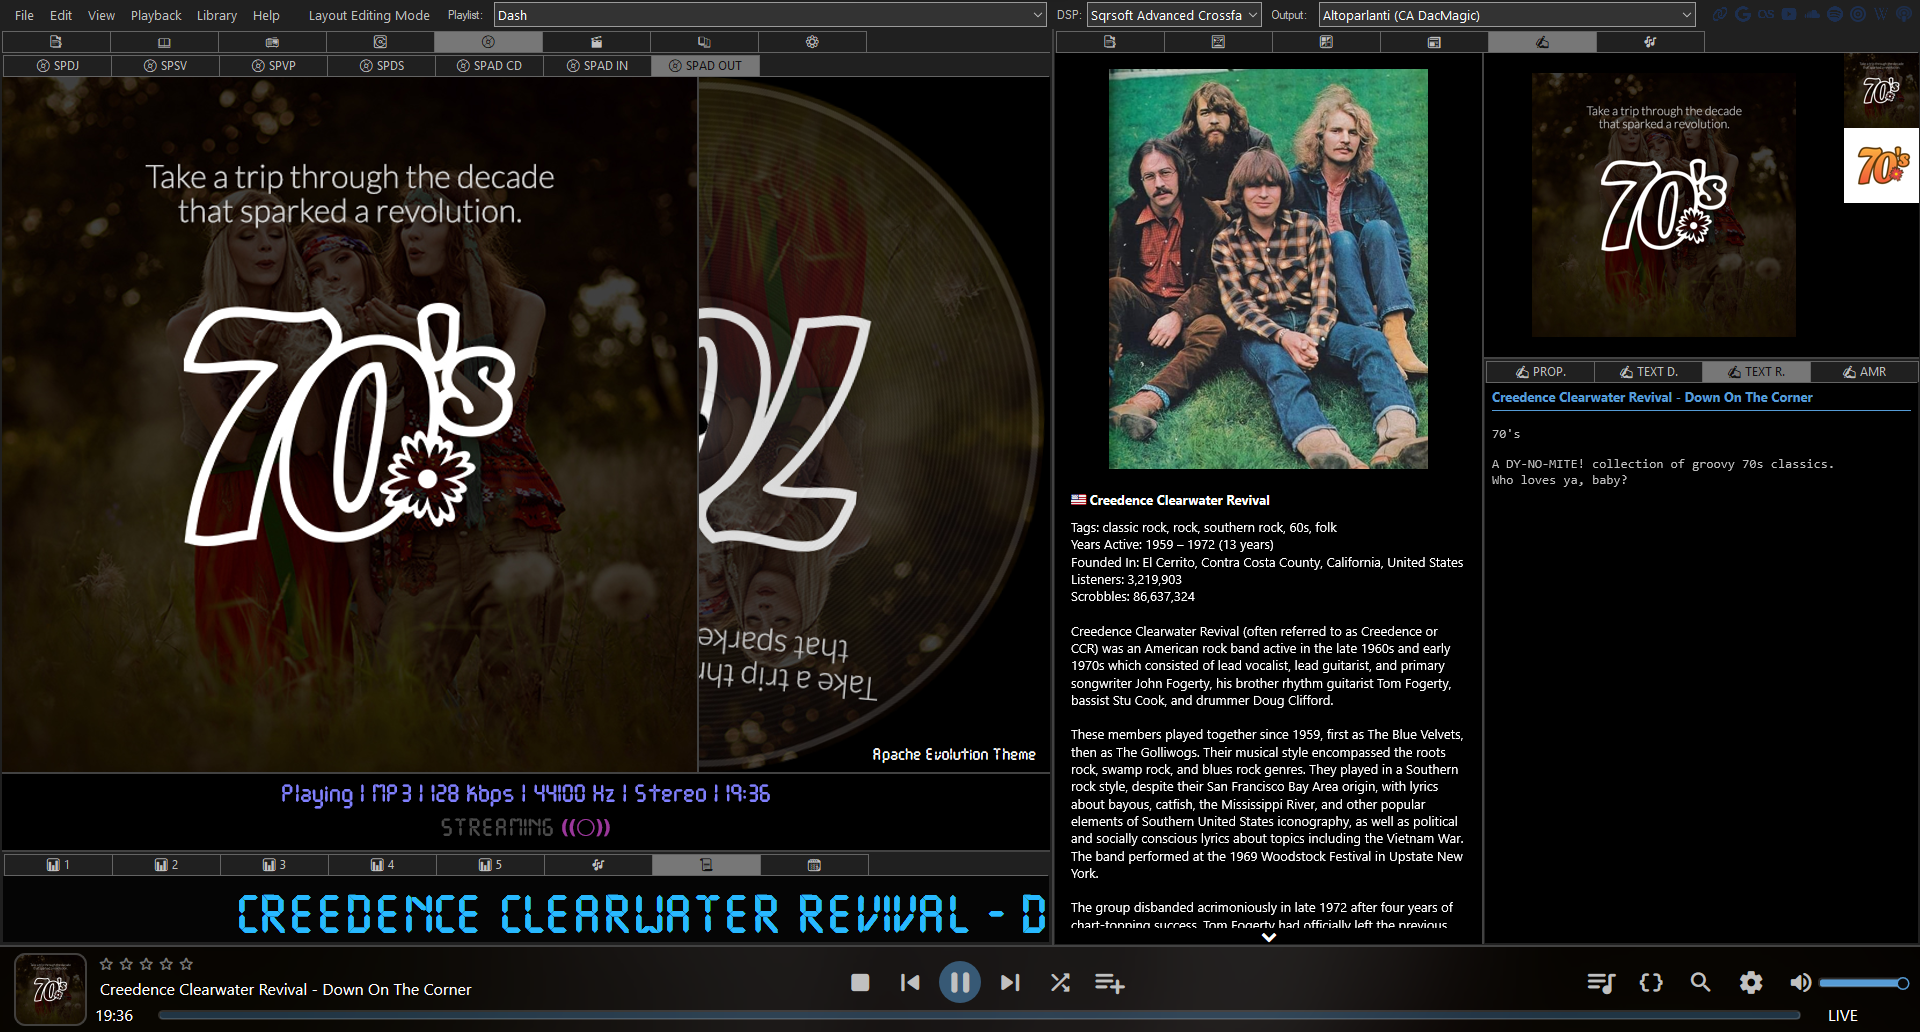Switch to the SPSV tab
This screenshot has height=1032, width=1920.
click(x=165, y=65)
